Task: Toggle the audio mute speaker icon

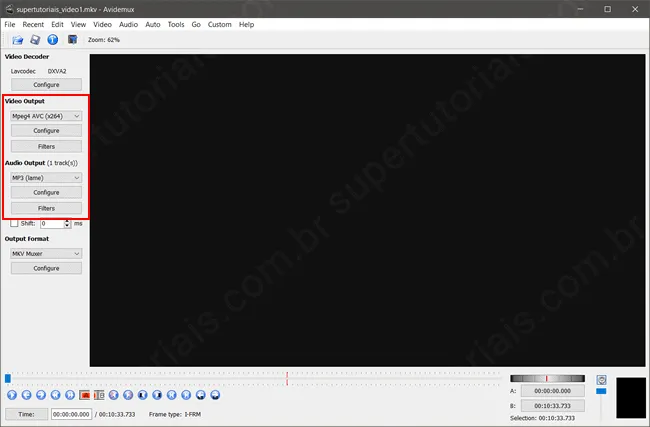Action: click(601, 380)
